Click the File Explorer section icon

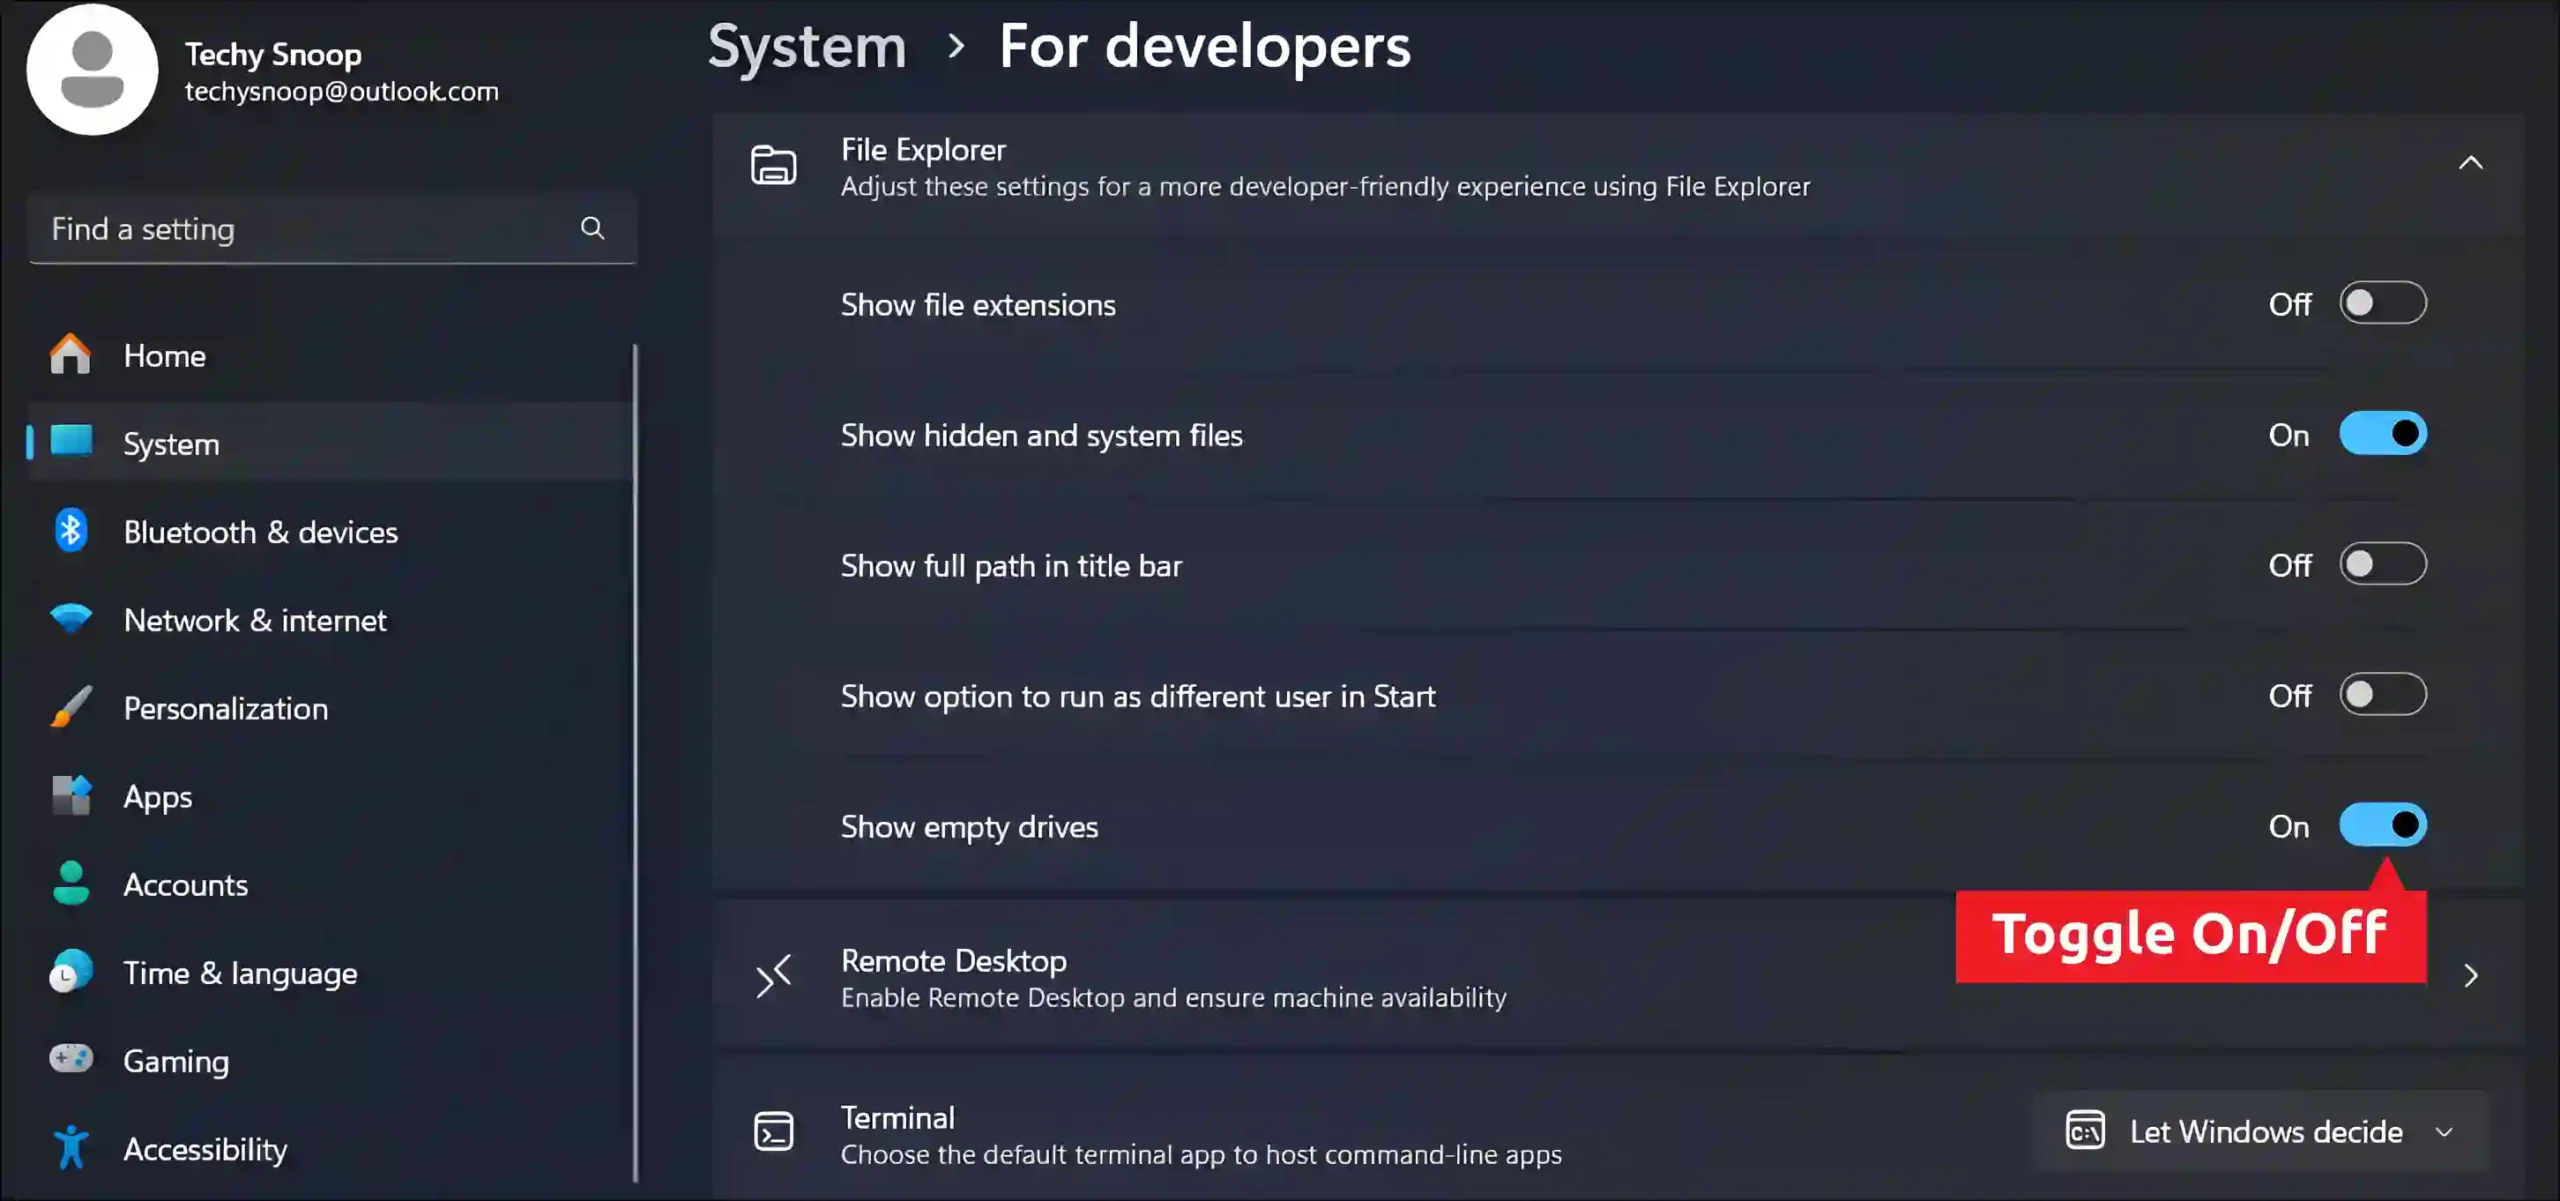pos(774,165)
